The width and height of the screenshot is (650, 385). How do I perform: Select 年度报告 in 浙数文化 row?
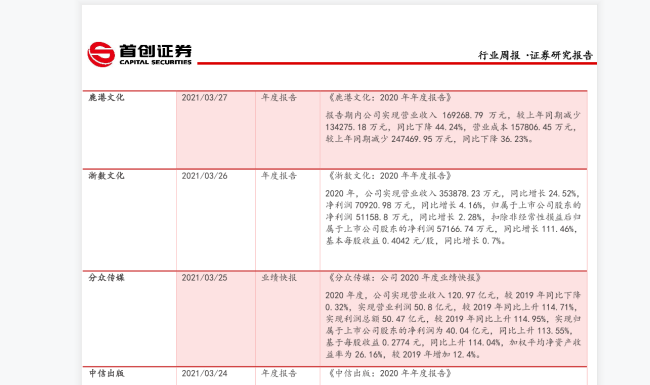pos(279,176)
